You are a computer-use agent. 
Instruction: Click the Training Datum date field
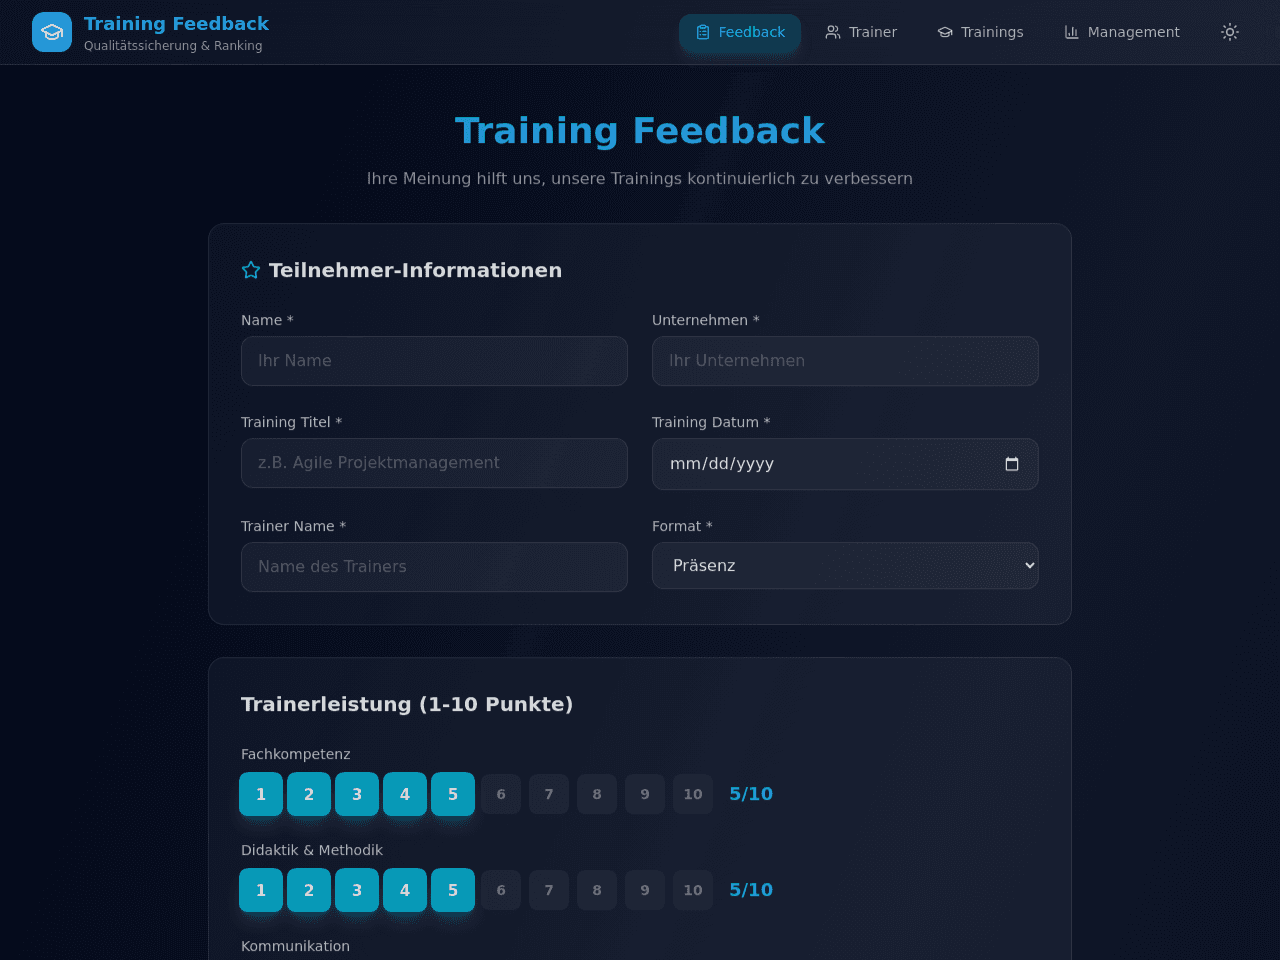(845, 464)
